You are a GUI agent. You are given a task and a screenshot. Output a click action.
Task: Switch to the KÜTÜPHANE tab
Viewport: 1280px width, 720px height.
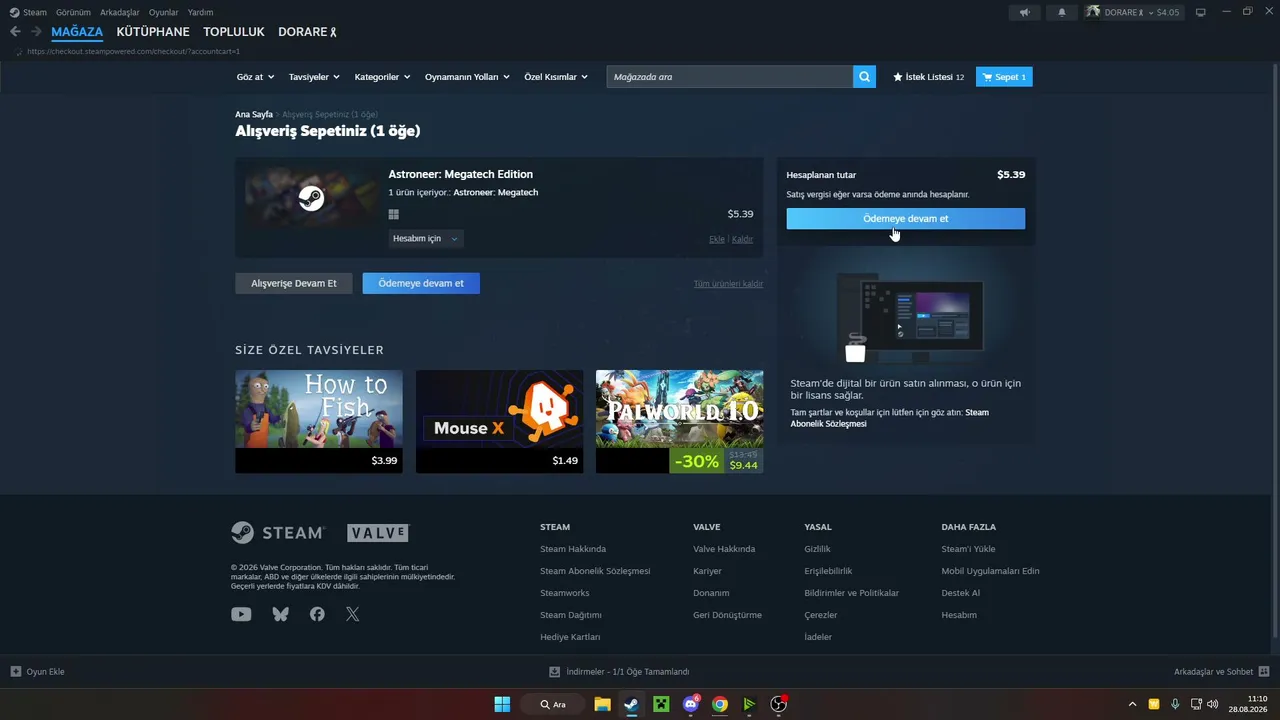coord(153,32)
